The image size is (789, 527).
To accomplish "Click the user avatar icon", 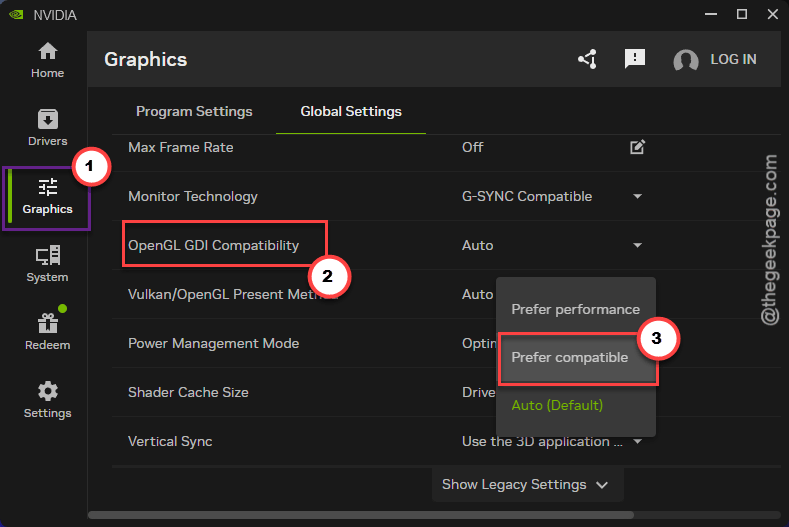I will pyautogui.click(x=686, y=60).
